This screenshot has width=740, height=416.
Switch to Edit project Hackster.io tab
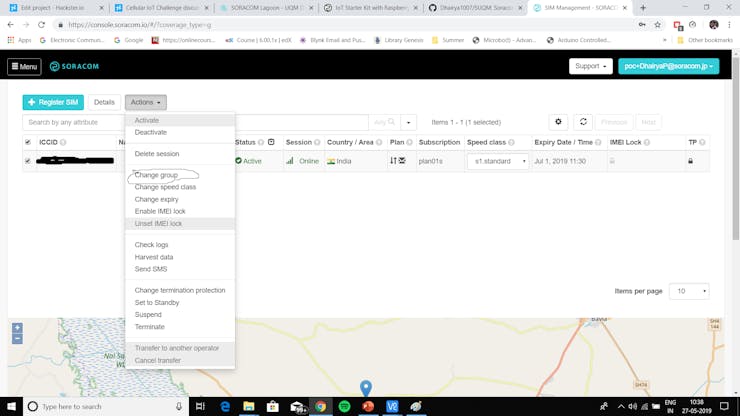56,8
